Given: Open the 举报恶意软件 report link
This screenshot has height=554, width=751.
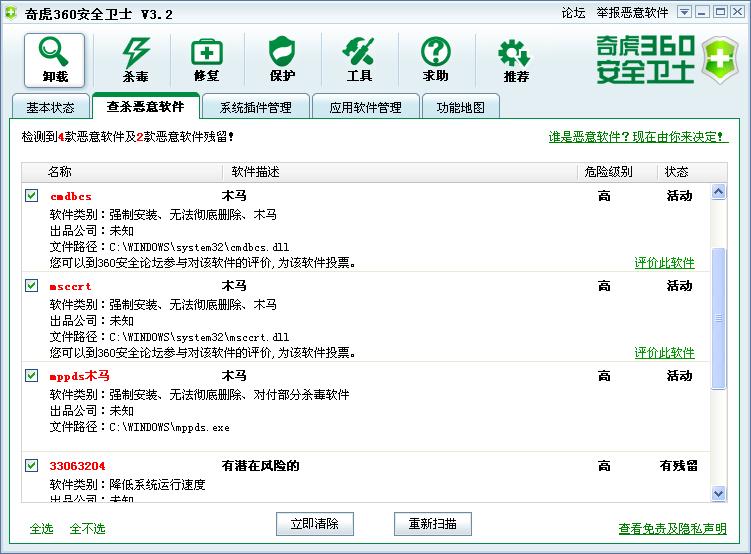Looking at the screenshot, I should tap(632, 13).
